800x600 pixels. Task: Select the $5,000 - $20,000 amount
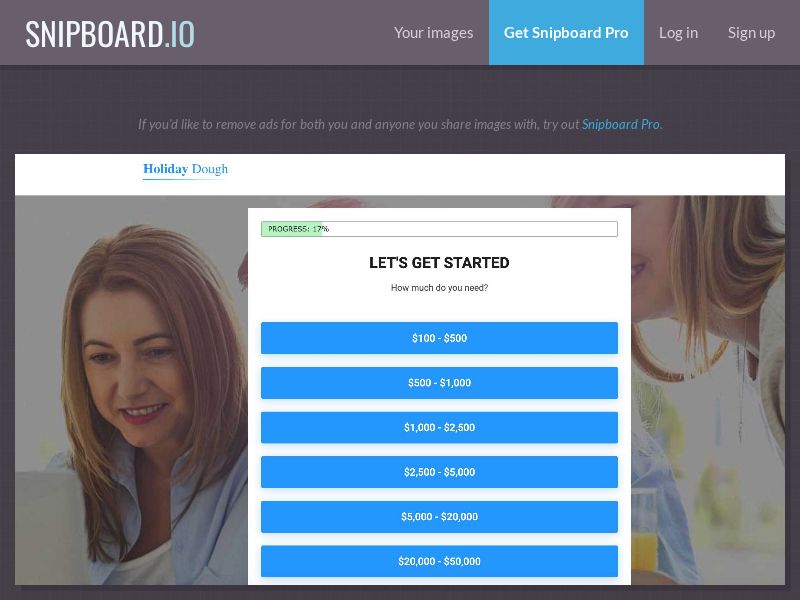pos(439,517)
